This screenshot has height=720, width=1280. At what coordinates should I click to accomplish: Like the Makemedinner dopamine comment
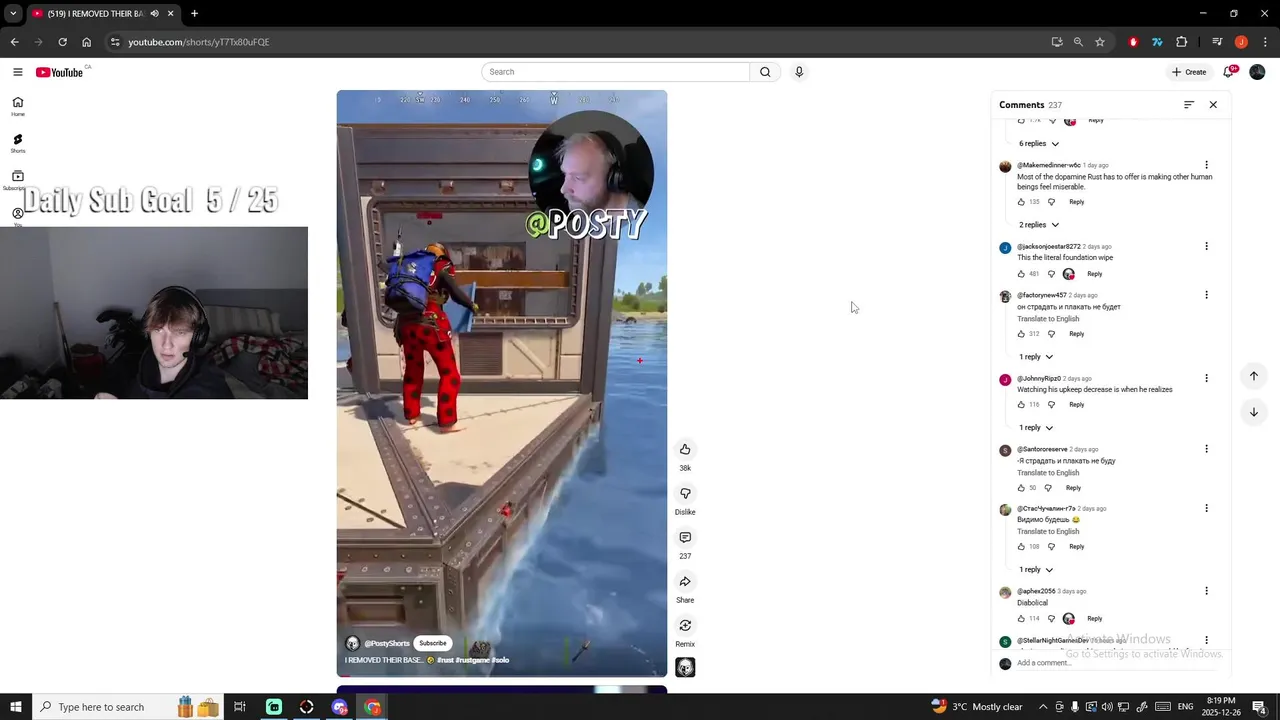[x=1021, y=202]
